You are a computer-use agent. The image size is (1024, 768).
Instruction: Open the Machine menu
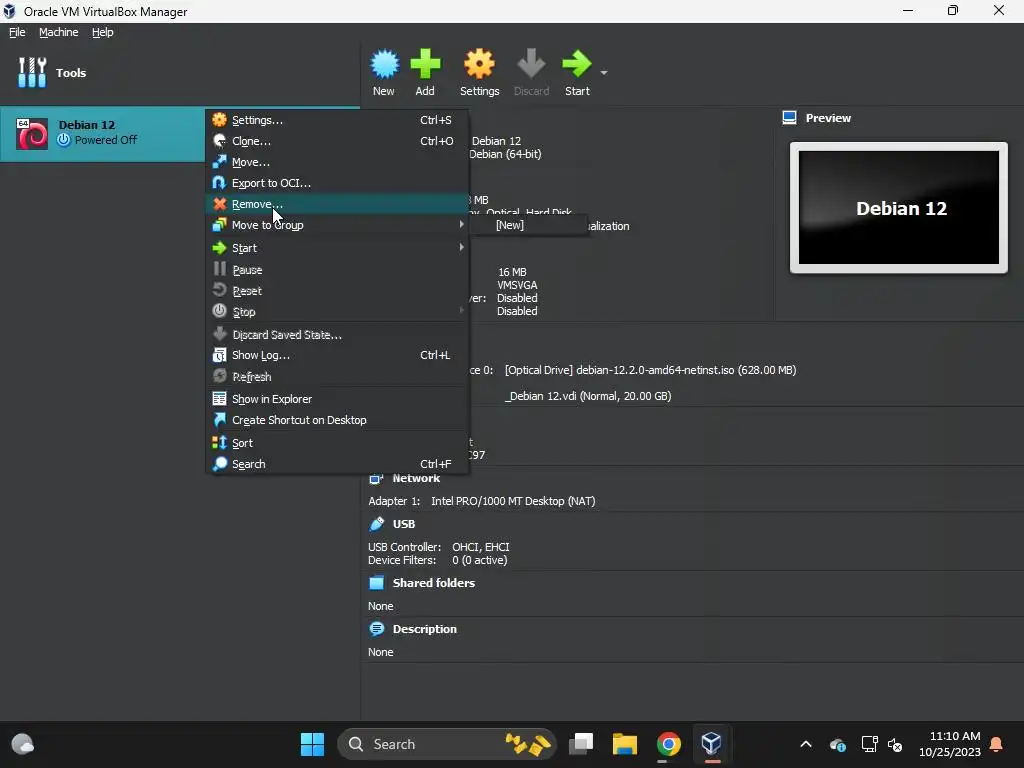pyautogui.click(x=59, y=32)
